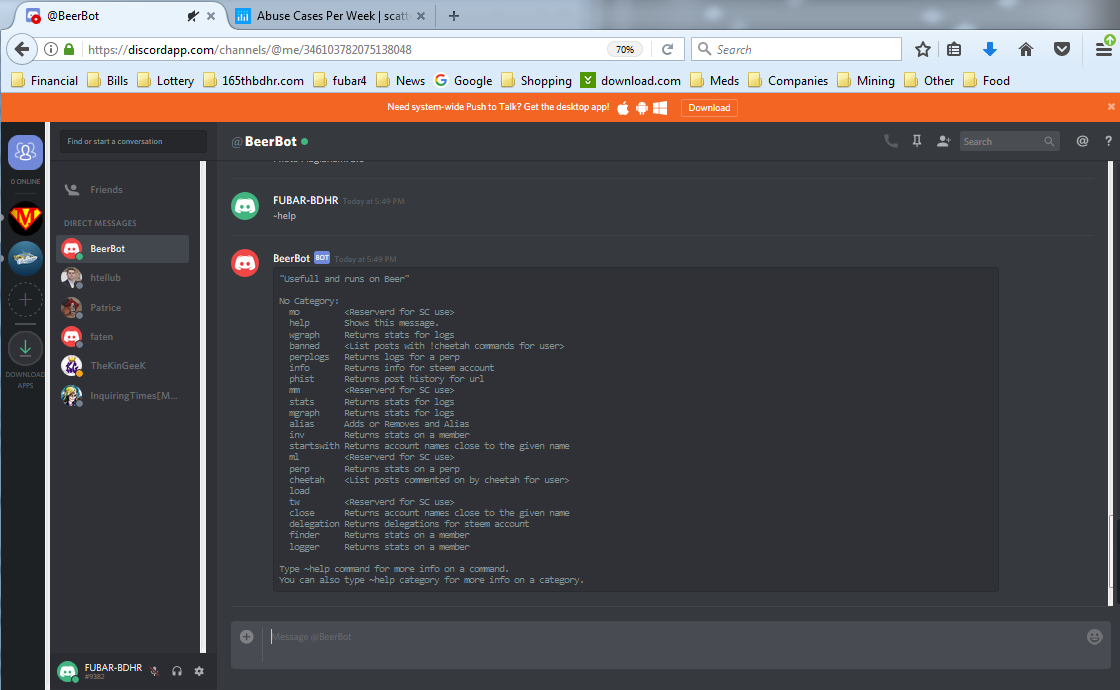1120x690 pixels.
Task: Open InquiringTimes direct message
Action: (x=123, y=395)
